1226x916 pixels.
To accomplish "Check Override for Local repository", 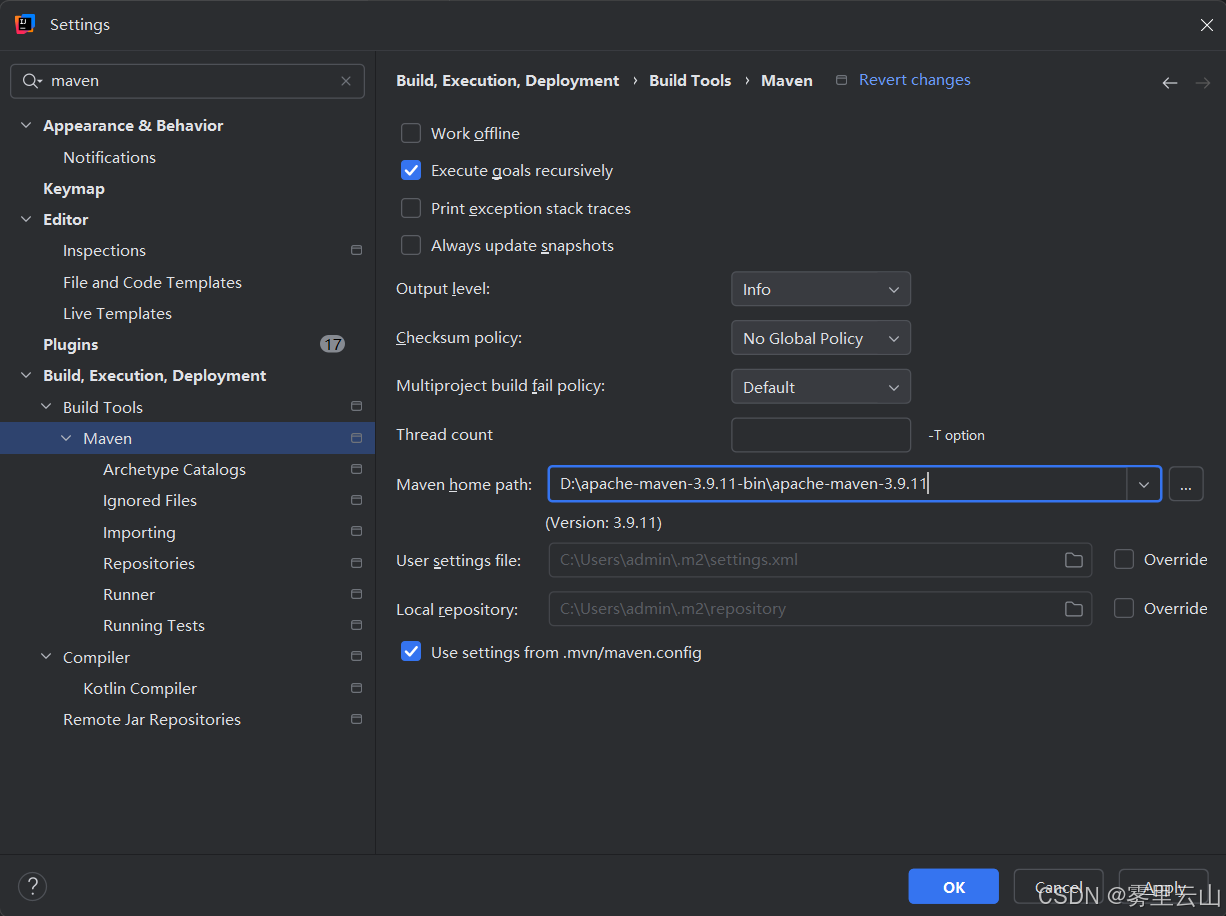I will 1124,608.
